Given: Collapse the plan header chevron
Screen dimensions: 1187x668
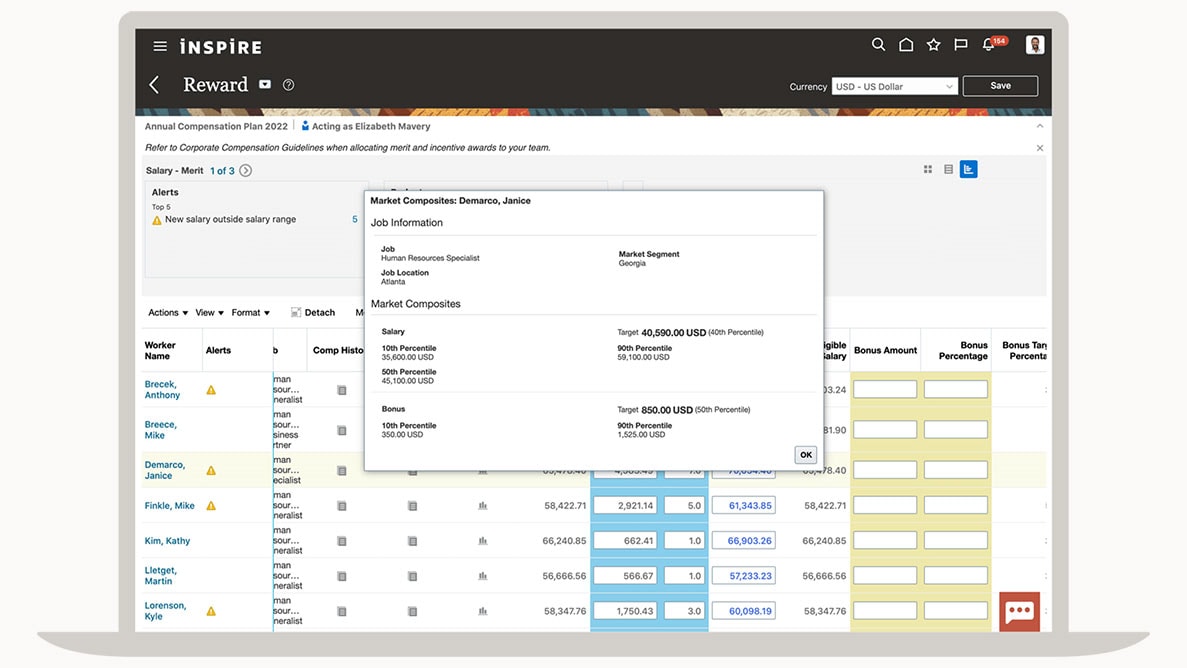Looking at the screenshot, I should pos(1040,127).
